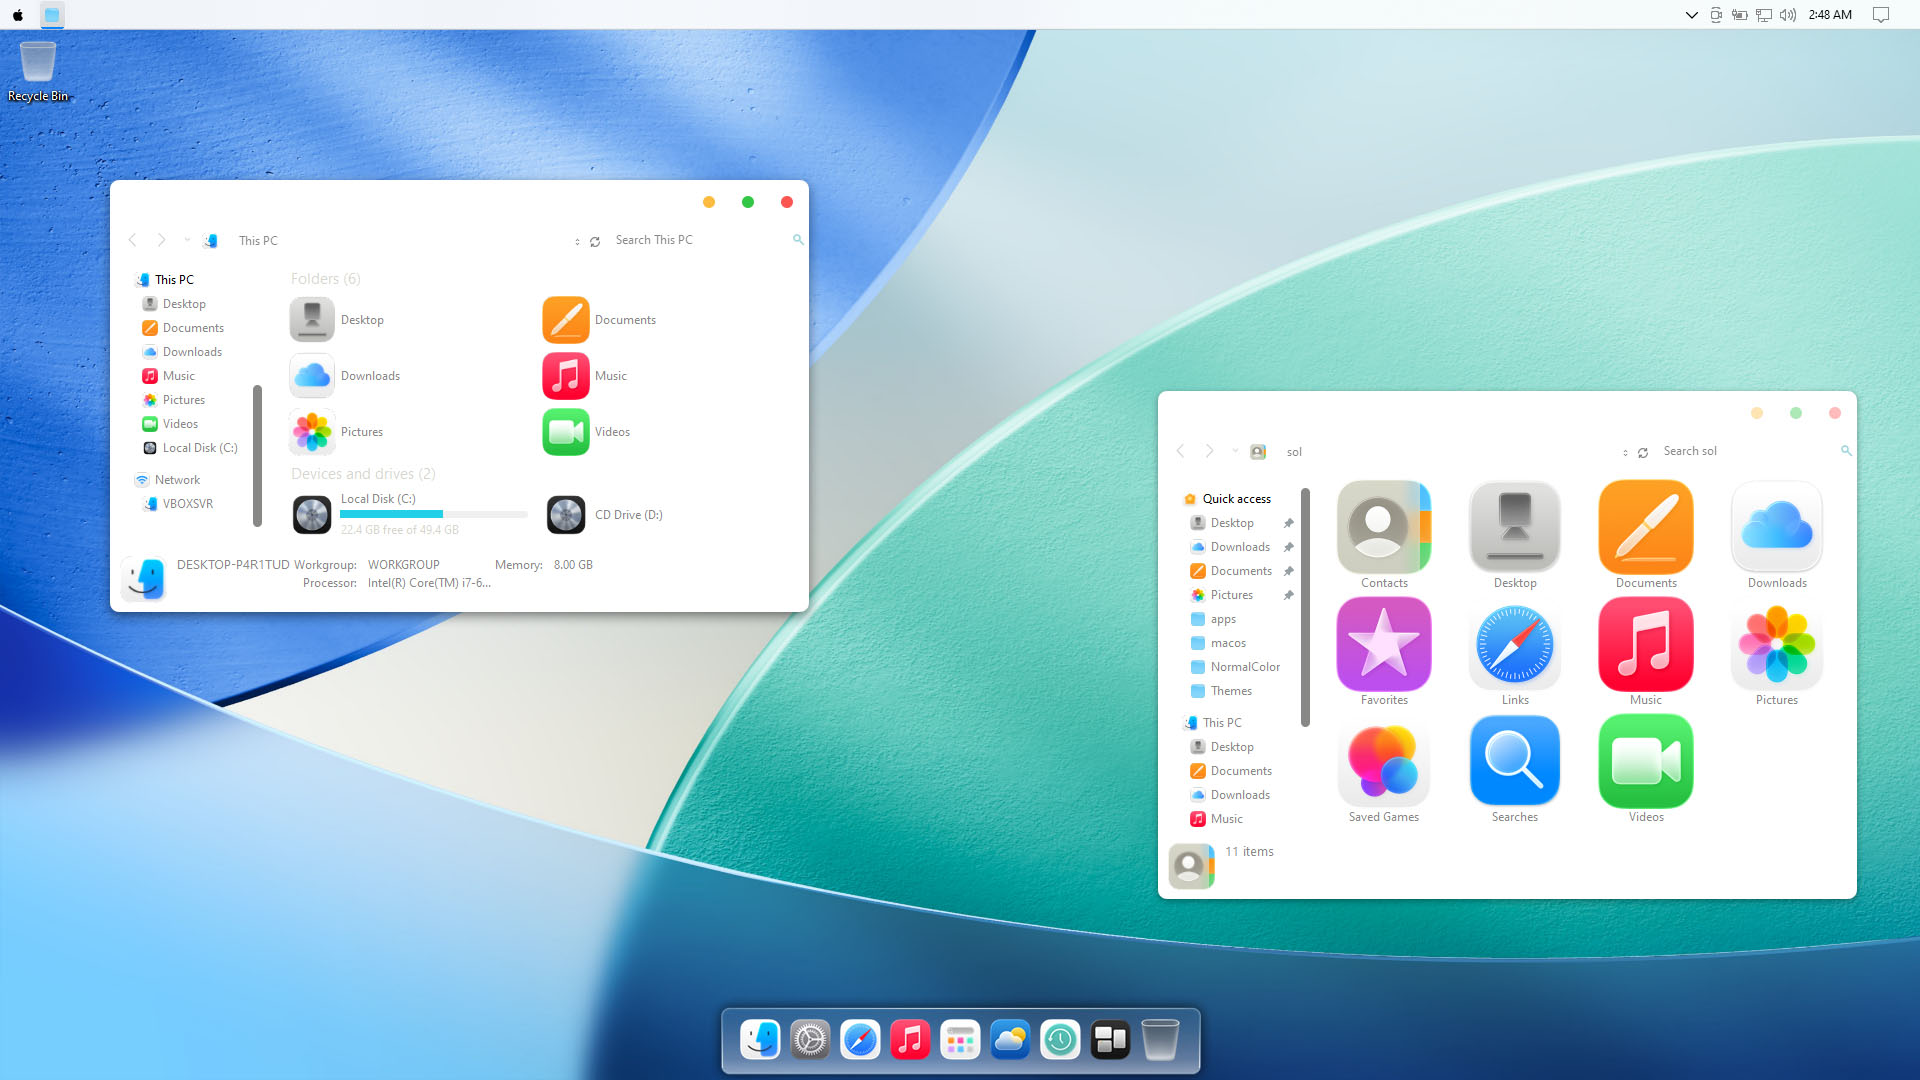1920x1080 pixels.
Task: Refresh the This PC window
Action: tap(595, 241)
